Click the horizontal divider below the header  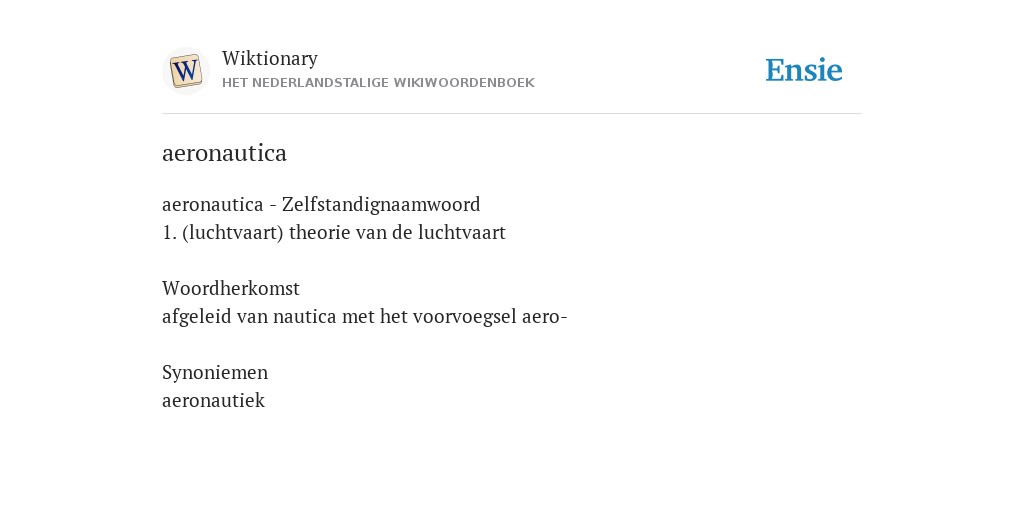(x=512, y=114)
